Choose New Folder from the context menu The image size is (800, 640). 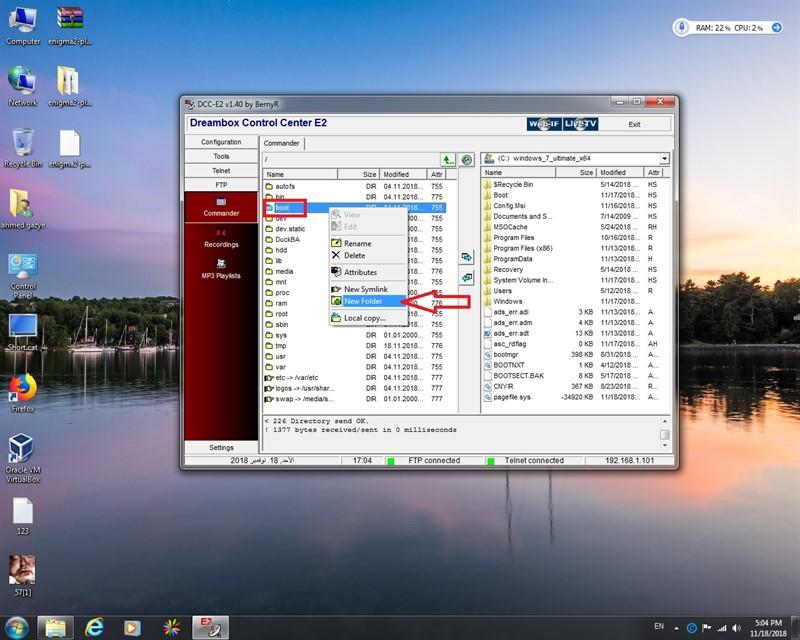pyautogui.click(x=368, y=301)
